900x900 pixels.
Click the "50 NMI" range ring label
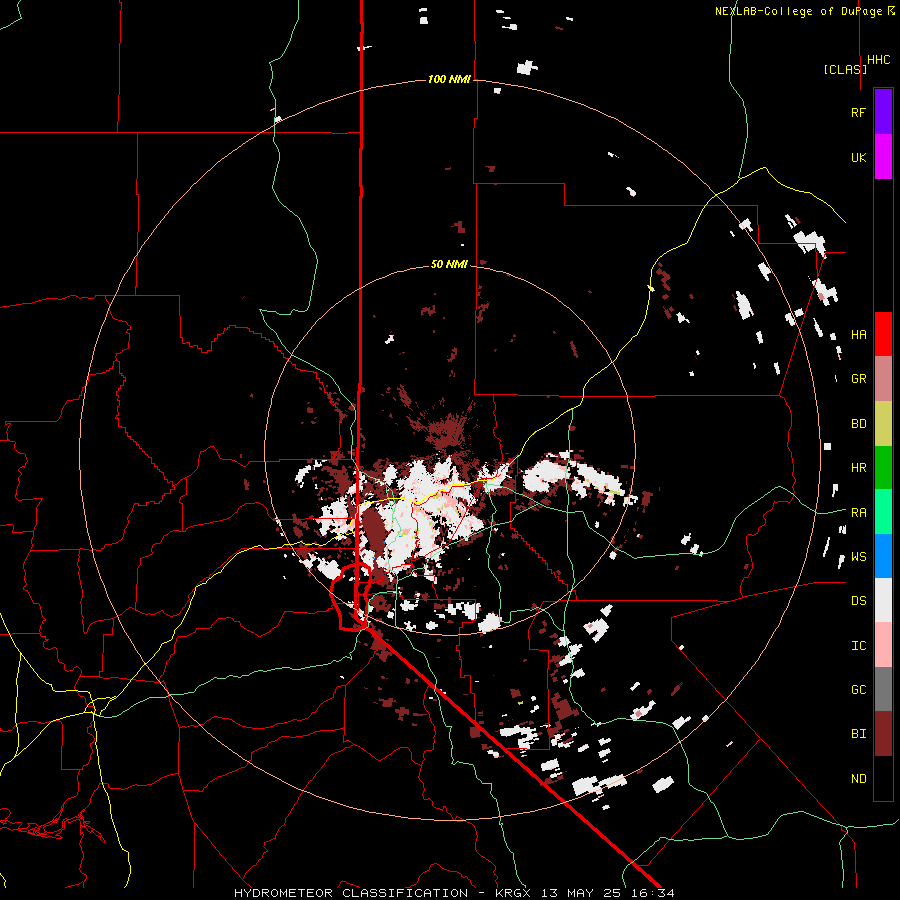(449, 264)
